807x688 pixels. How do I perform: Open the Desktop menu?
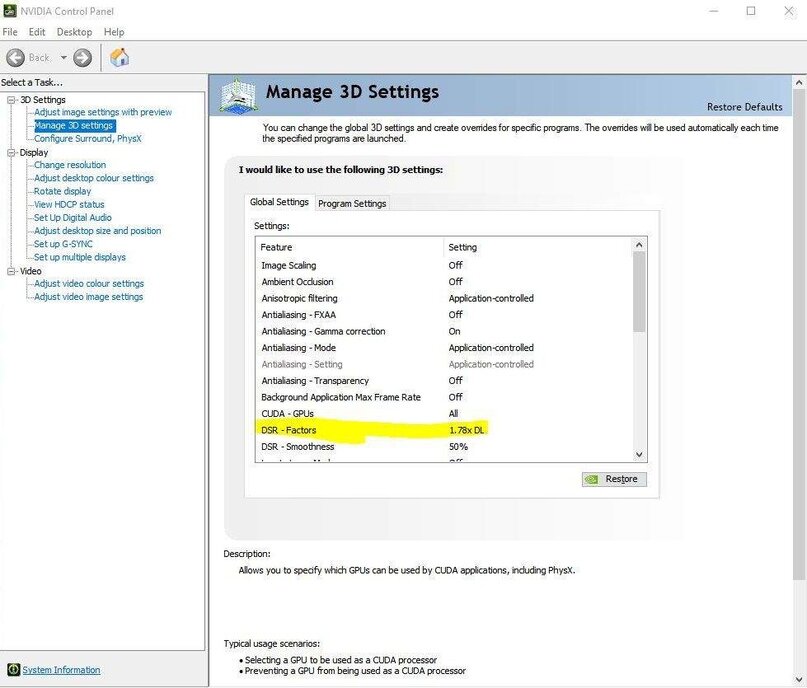tap(75, 32)
